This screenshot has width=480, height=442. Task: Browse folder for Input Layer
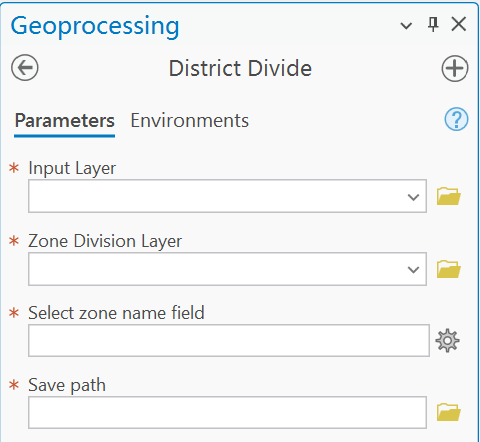click(449, 196)
